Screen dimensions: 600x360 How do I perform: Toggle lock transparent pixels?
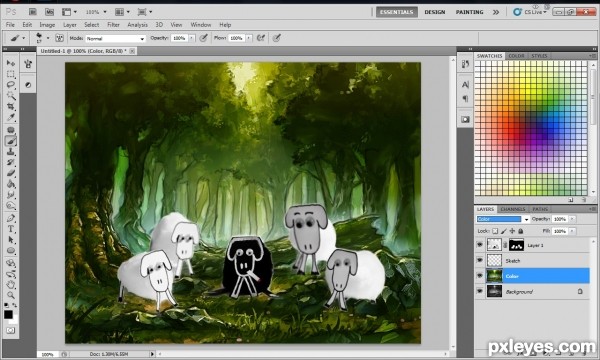tap(495, 231)
